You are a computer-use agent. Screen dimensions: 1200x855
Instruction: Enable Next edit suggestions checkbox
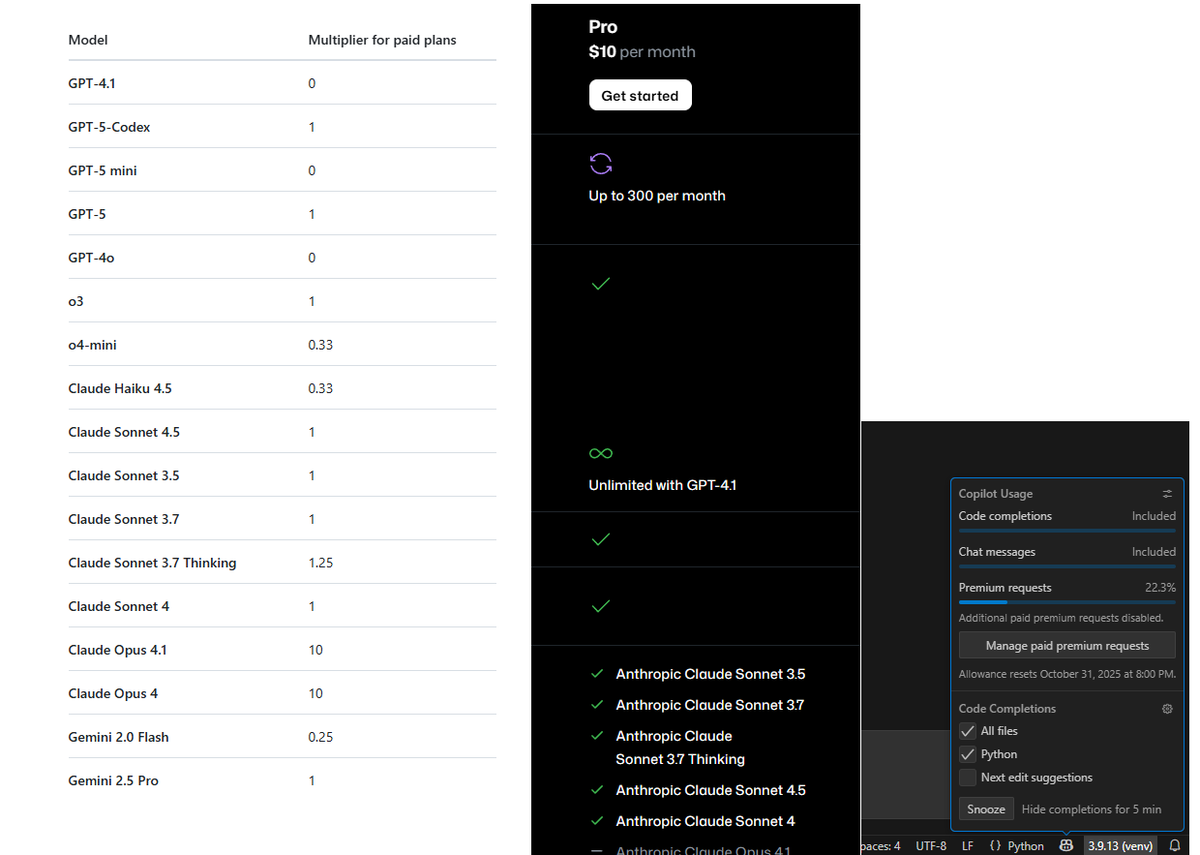coord(967,777)
